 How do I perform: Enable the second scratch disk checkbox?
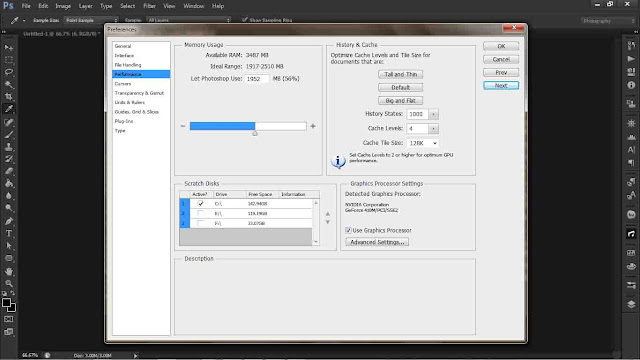pyautogui.click(x=200, y=213)
